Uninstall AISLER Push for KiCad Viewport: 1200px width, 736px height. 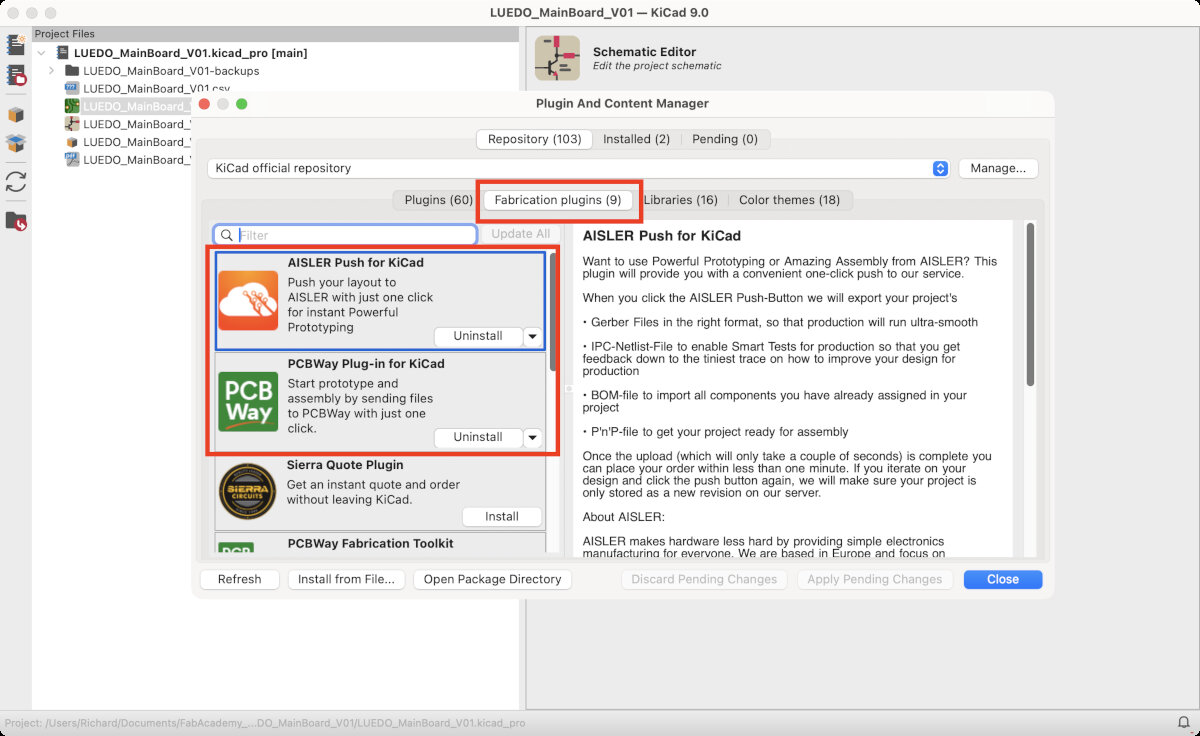coord(478,336)
